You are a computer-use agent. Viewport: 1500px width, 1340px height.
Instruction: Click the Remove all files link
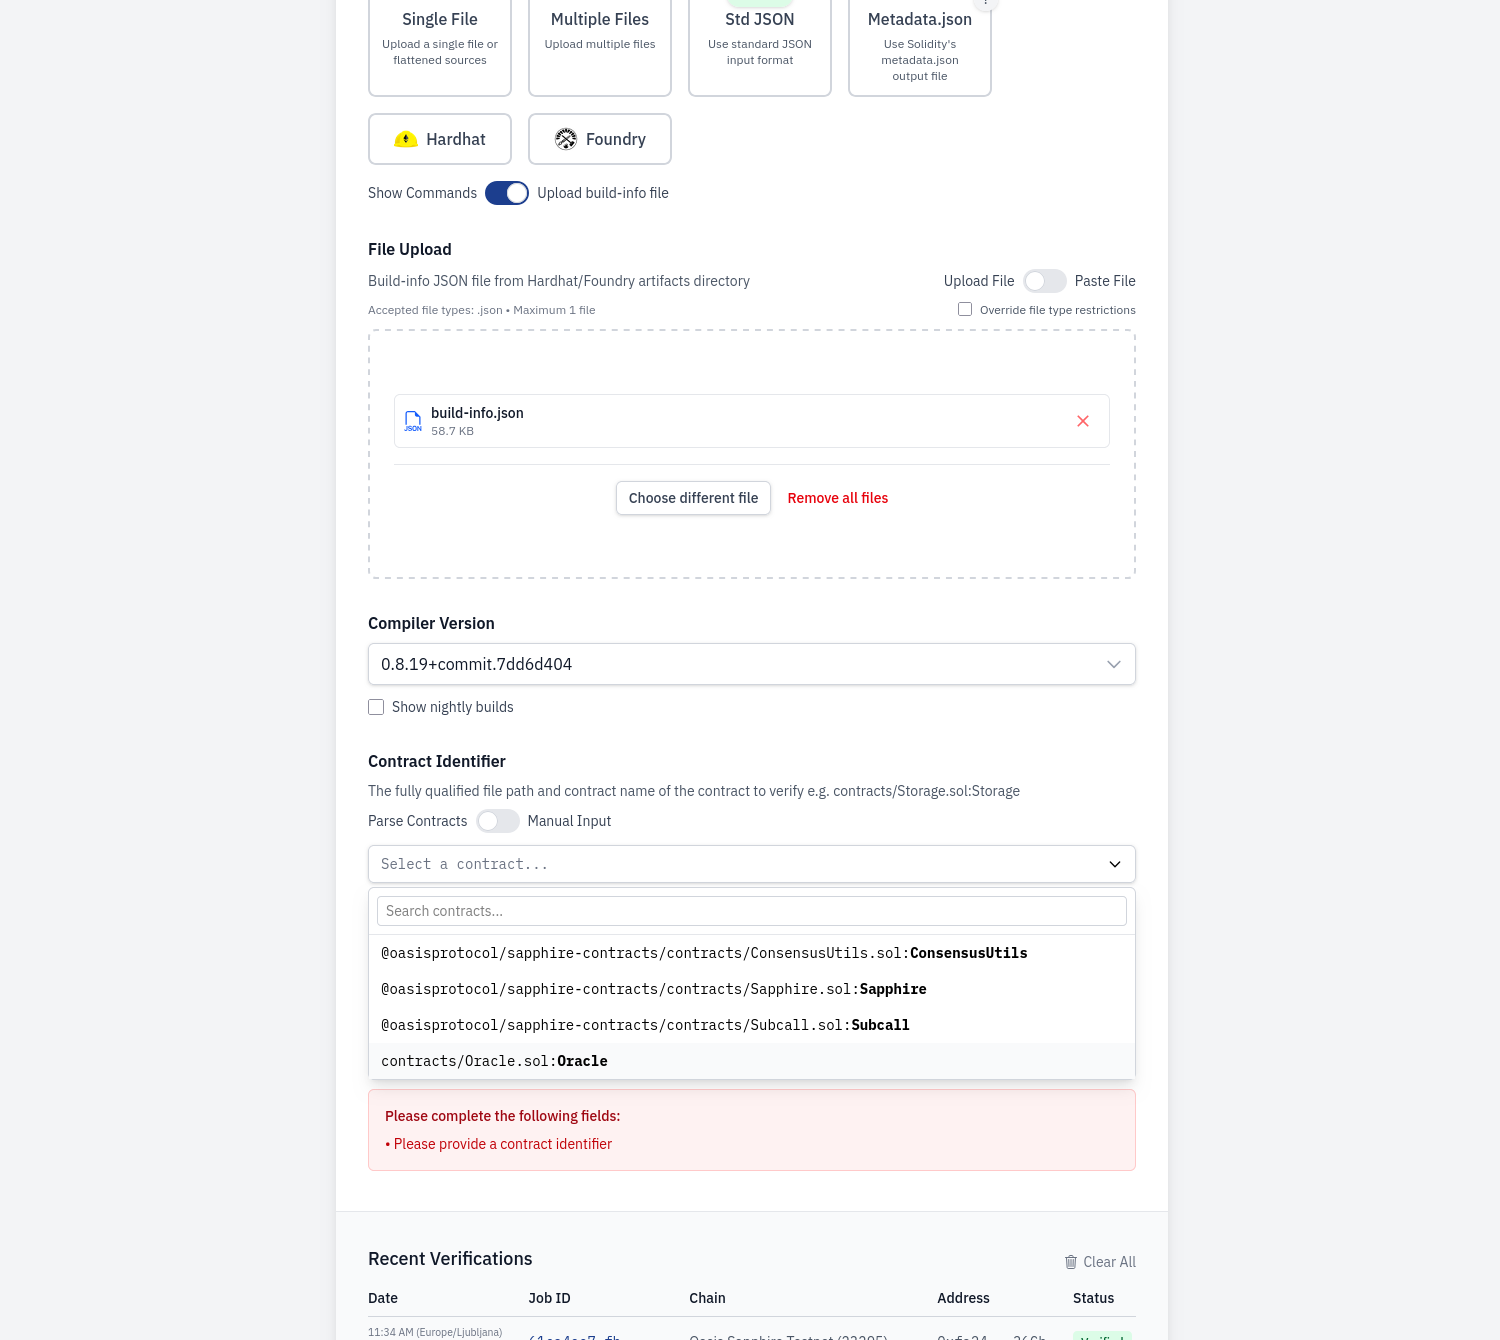point(838,498)
